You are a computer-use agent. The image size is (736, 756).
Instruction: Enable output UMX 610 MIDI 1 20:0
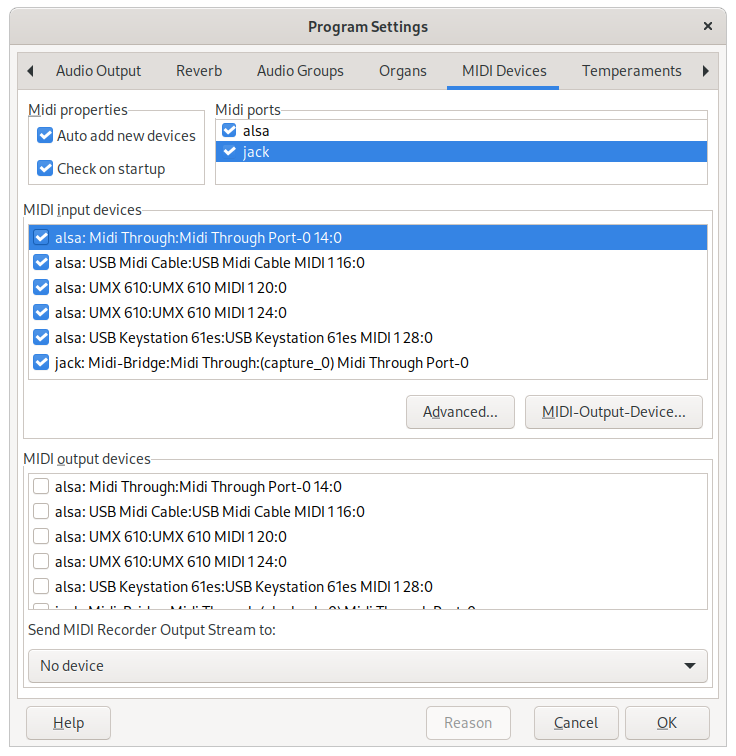click(41, 536)
